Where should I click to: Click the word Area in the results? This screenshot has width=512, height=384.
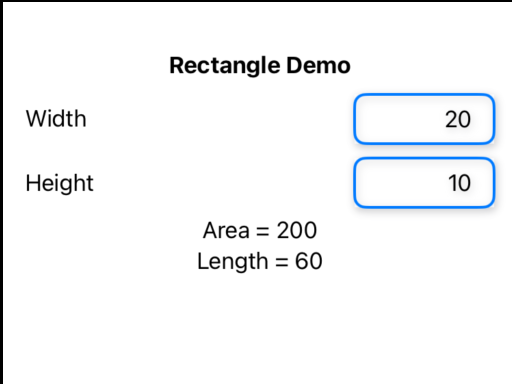(x=226, y=230)
